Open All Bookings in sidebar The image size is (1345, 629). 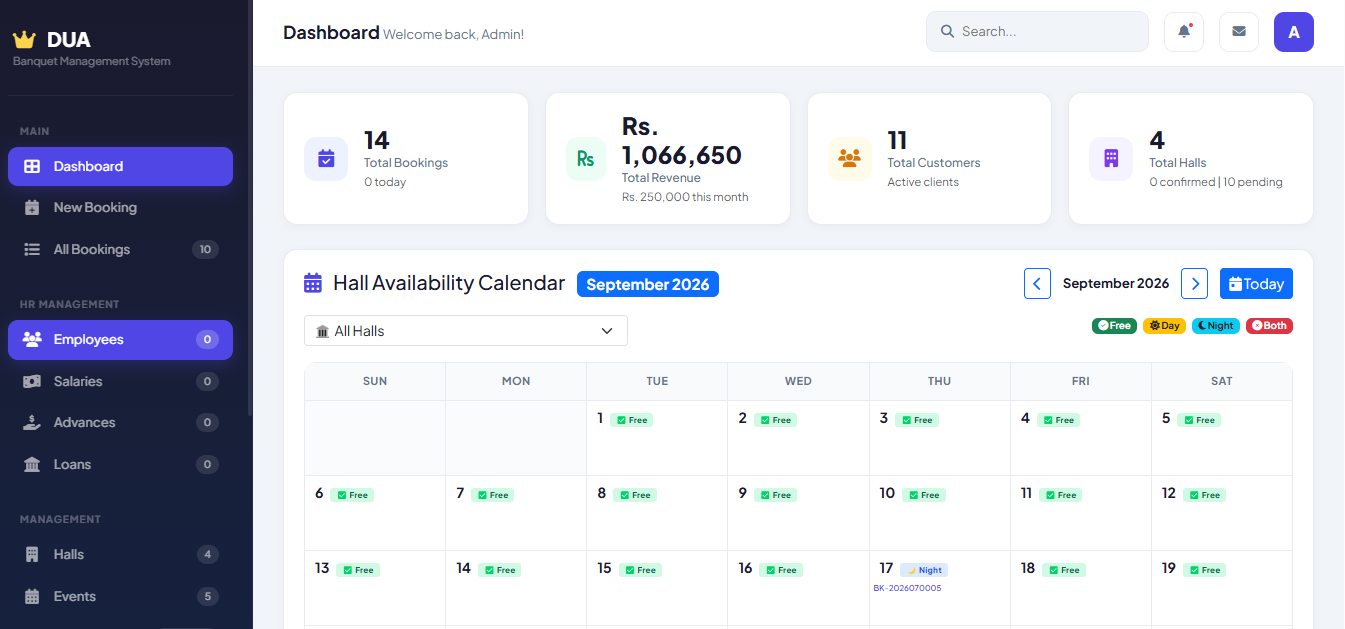[x=120, y=250]
